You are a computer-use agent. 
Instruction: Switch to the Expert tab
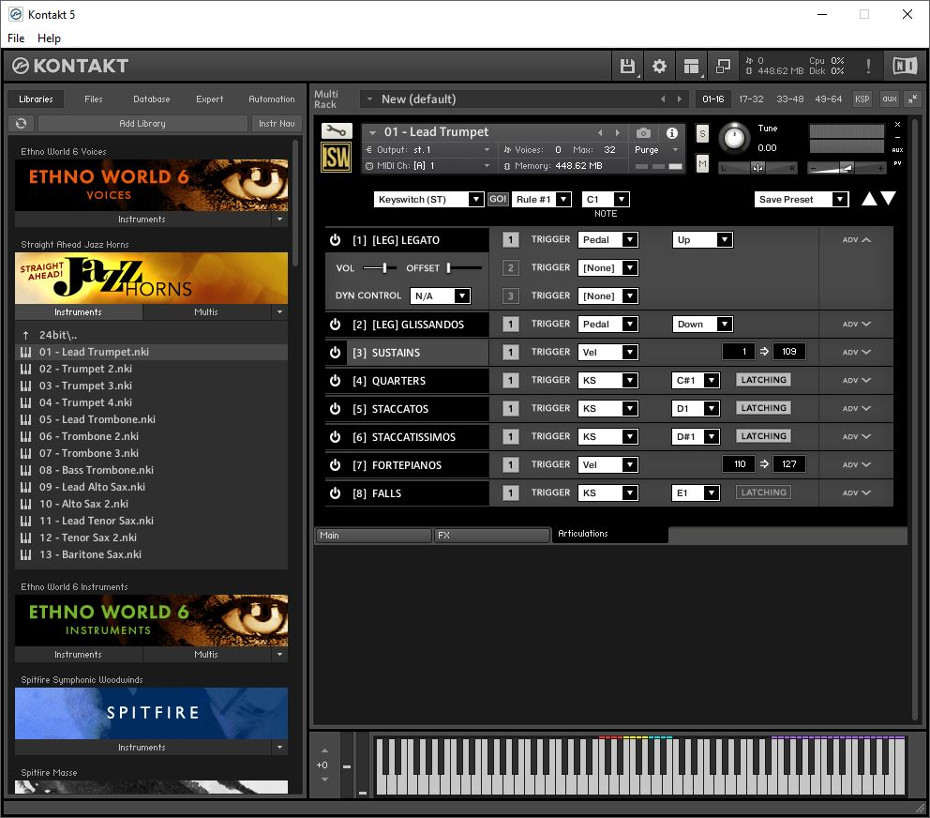(x=209, y=99)
